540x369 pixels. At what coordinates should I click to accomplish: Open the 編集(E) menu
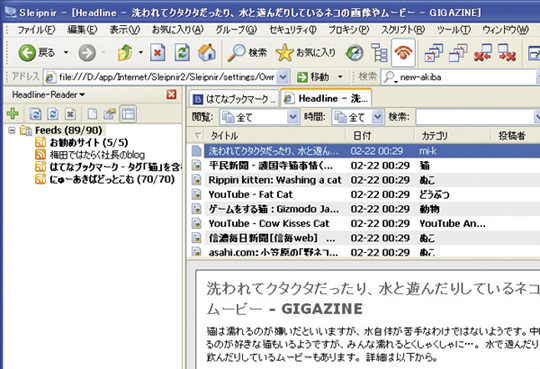pyautogui.click(x=82, y=30)
